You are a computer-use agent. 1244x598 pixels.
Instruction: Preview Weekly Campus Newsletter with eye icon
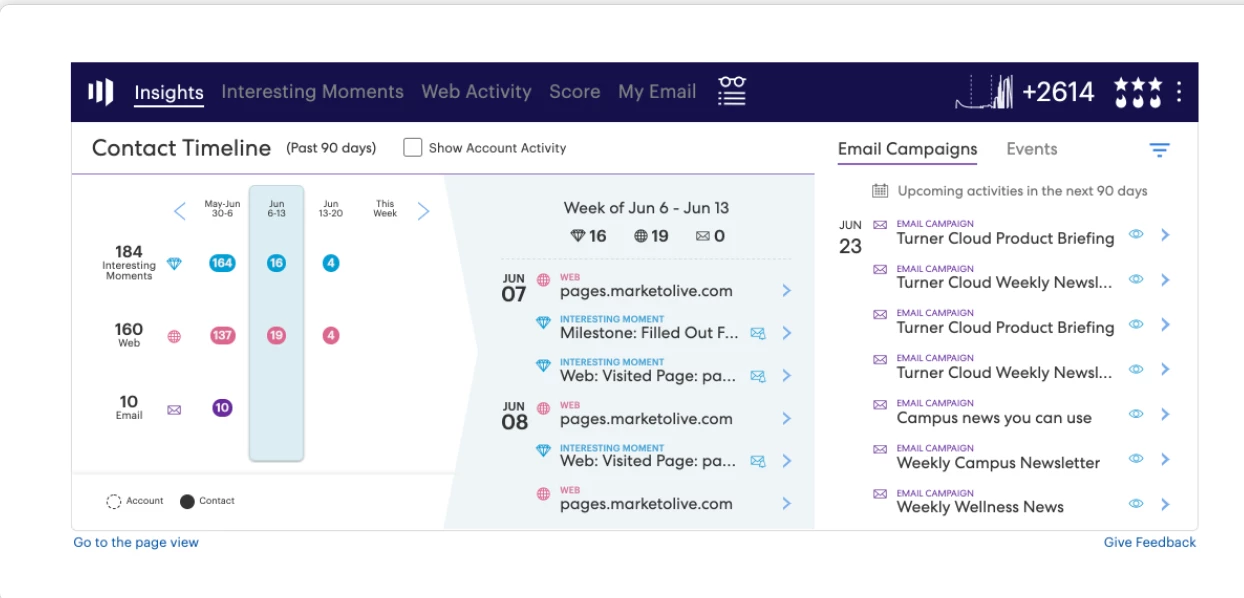[x=1136, y=459]
